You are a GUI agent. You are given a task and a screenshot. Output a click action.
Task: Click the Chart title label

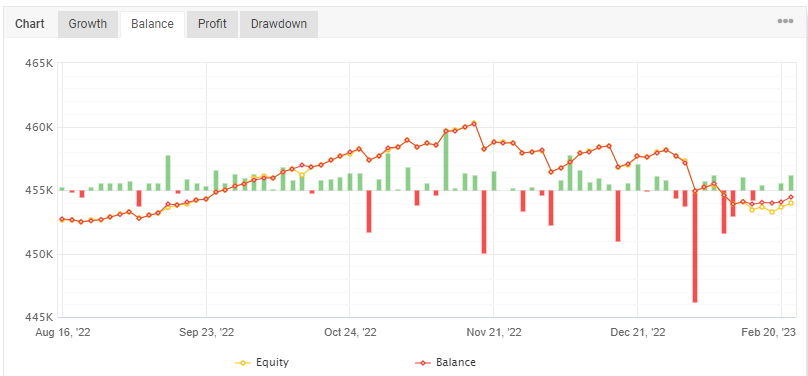click(x=29, y=24)
